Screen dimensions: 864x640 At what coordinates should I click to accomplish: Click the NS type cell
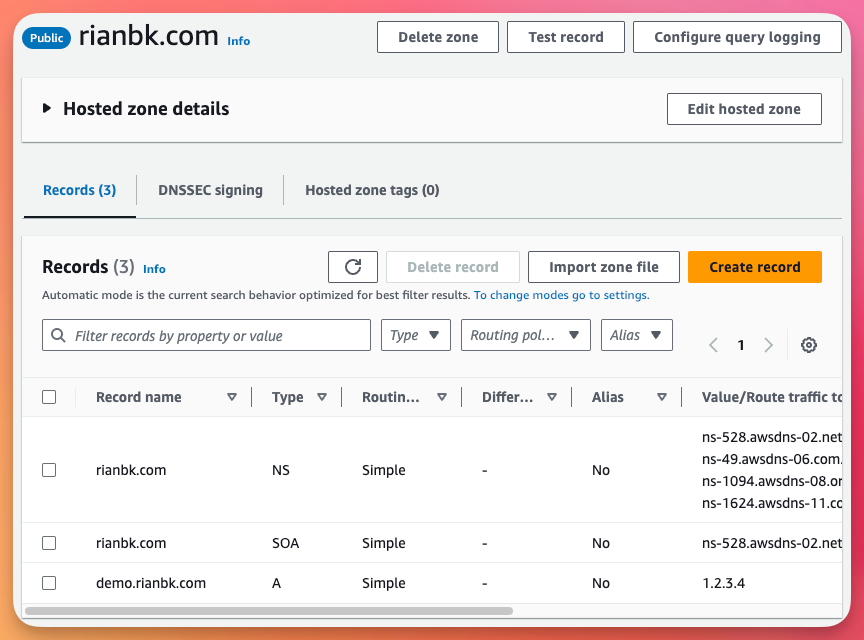[x=280, y=470]
